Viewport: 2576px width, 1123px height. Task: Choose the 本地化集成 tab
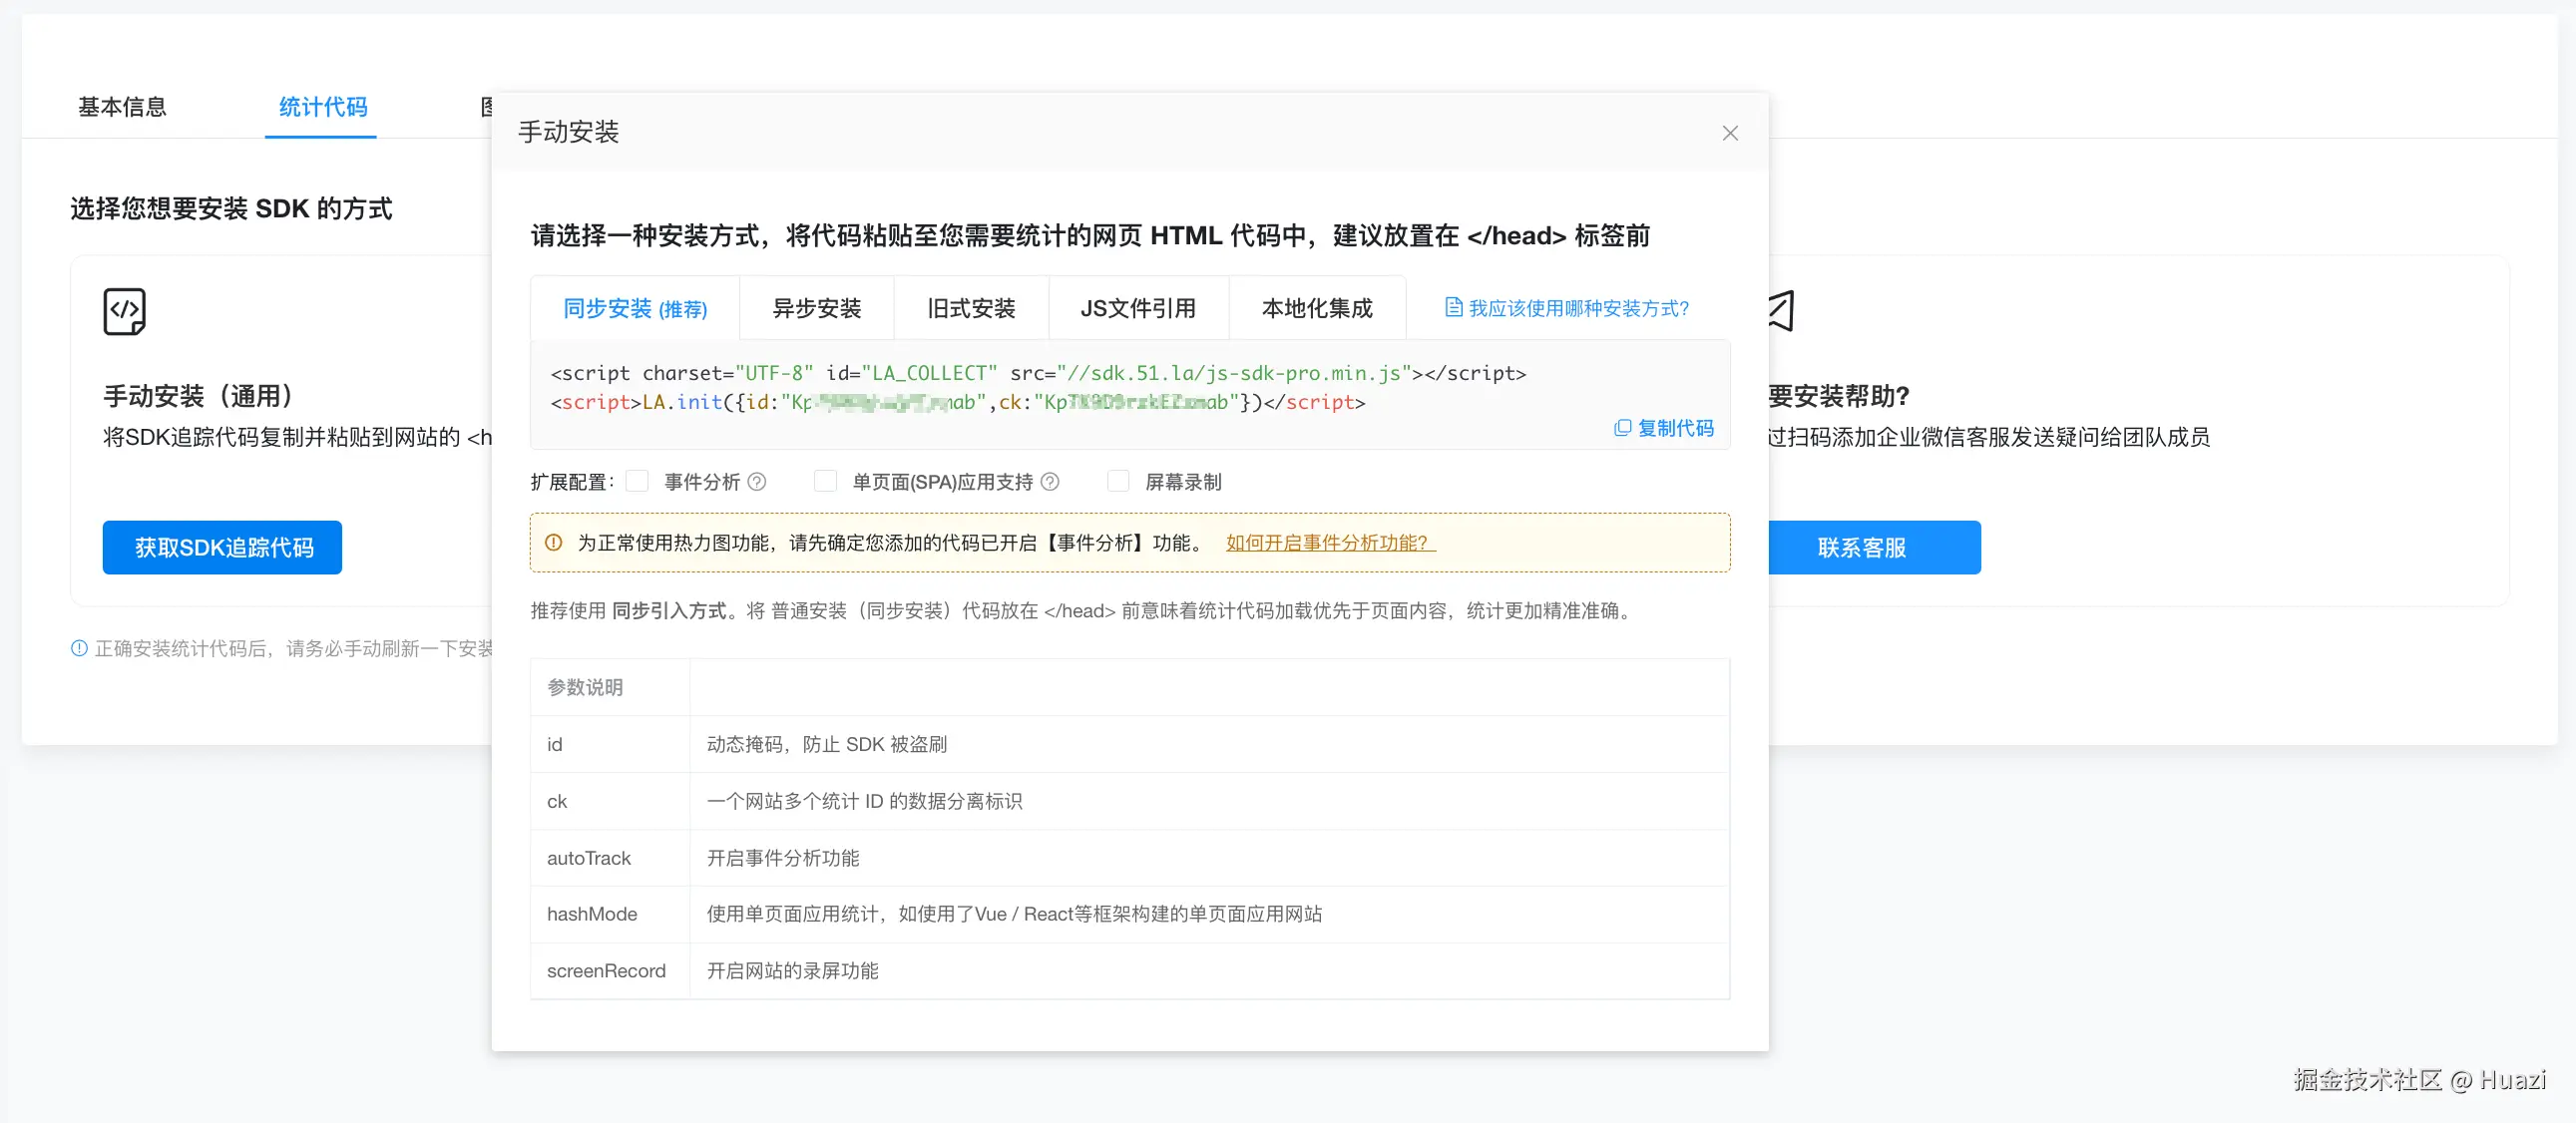1316,308
